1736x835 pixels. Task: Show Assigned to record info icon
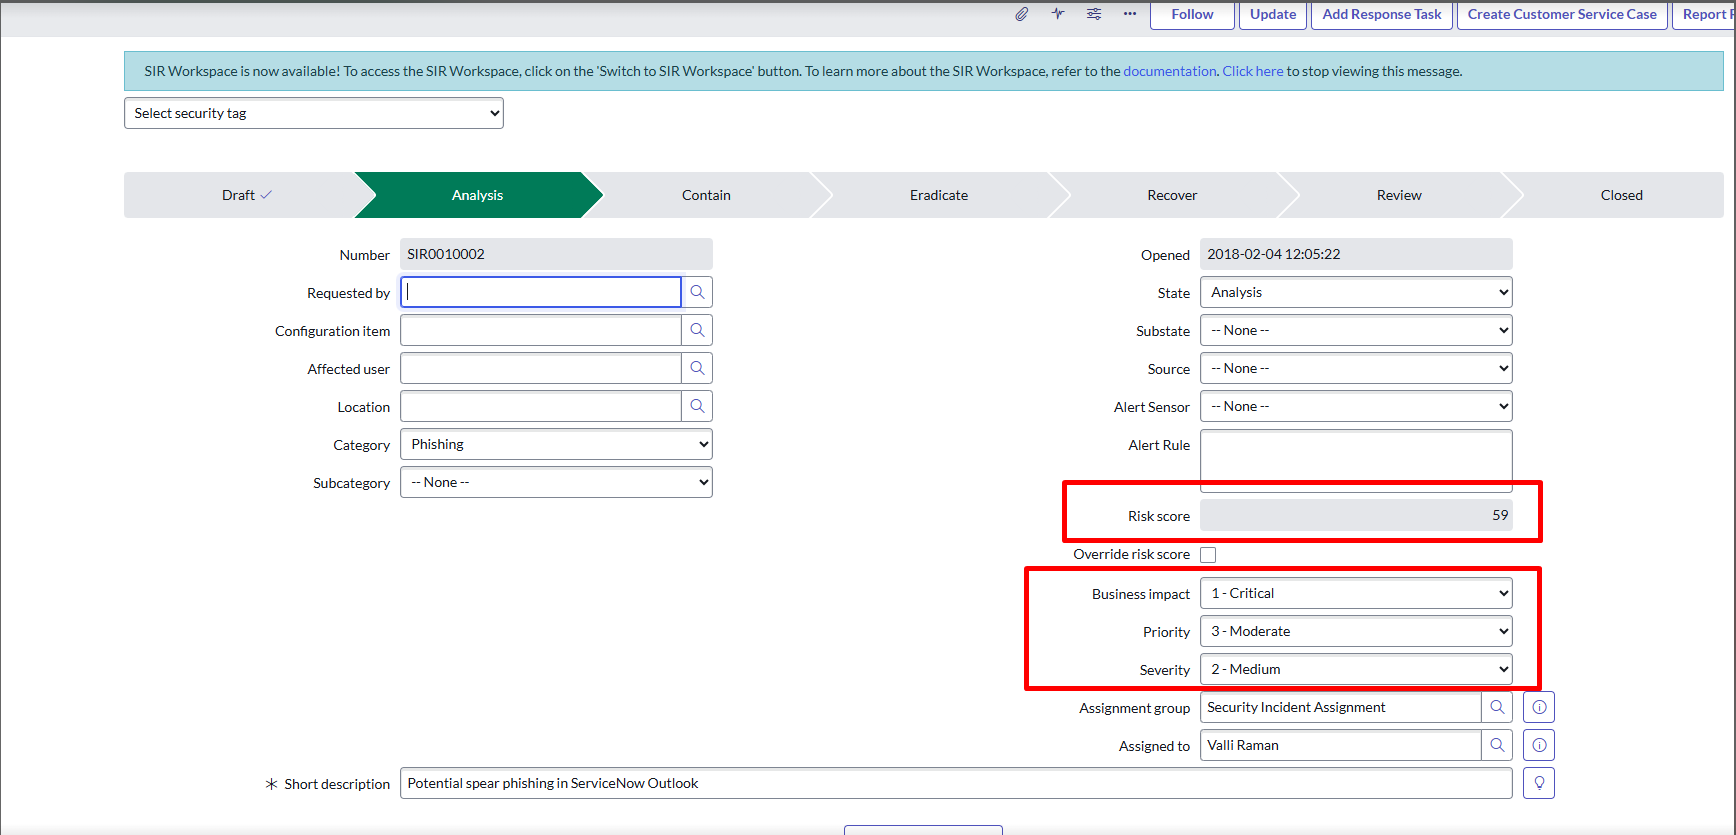(x=1539, y=745)
